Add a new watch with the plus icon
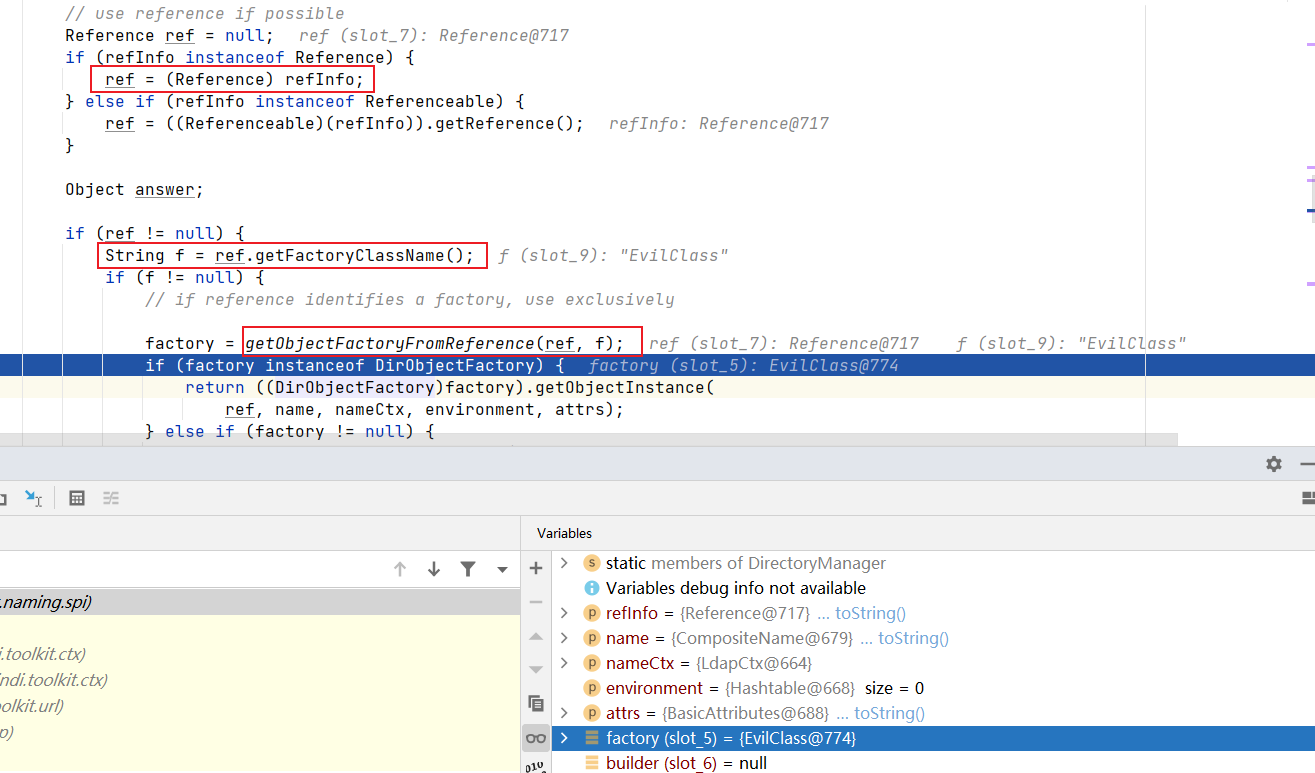The width and height of the screenshot is (1315, 773). point(536,568)
